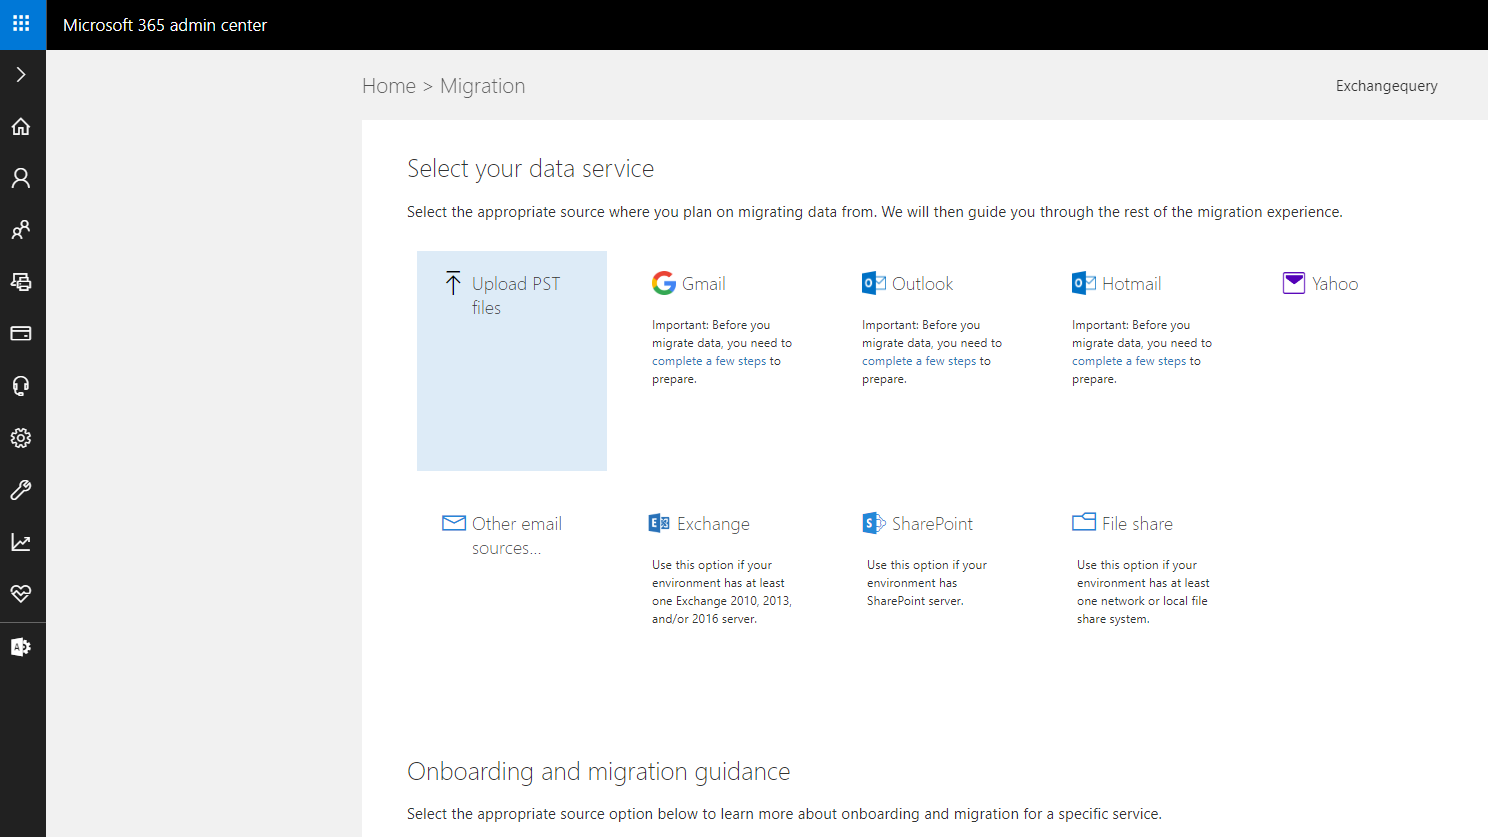Open Billing credit card sidebar icon
Image resolution: width=1488 pixels, height=837 pixels.
[21, 334]
